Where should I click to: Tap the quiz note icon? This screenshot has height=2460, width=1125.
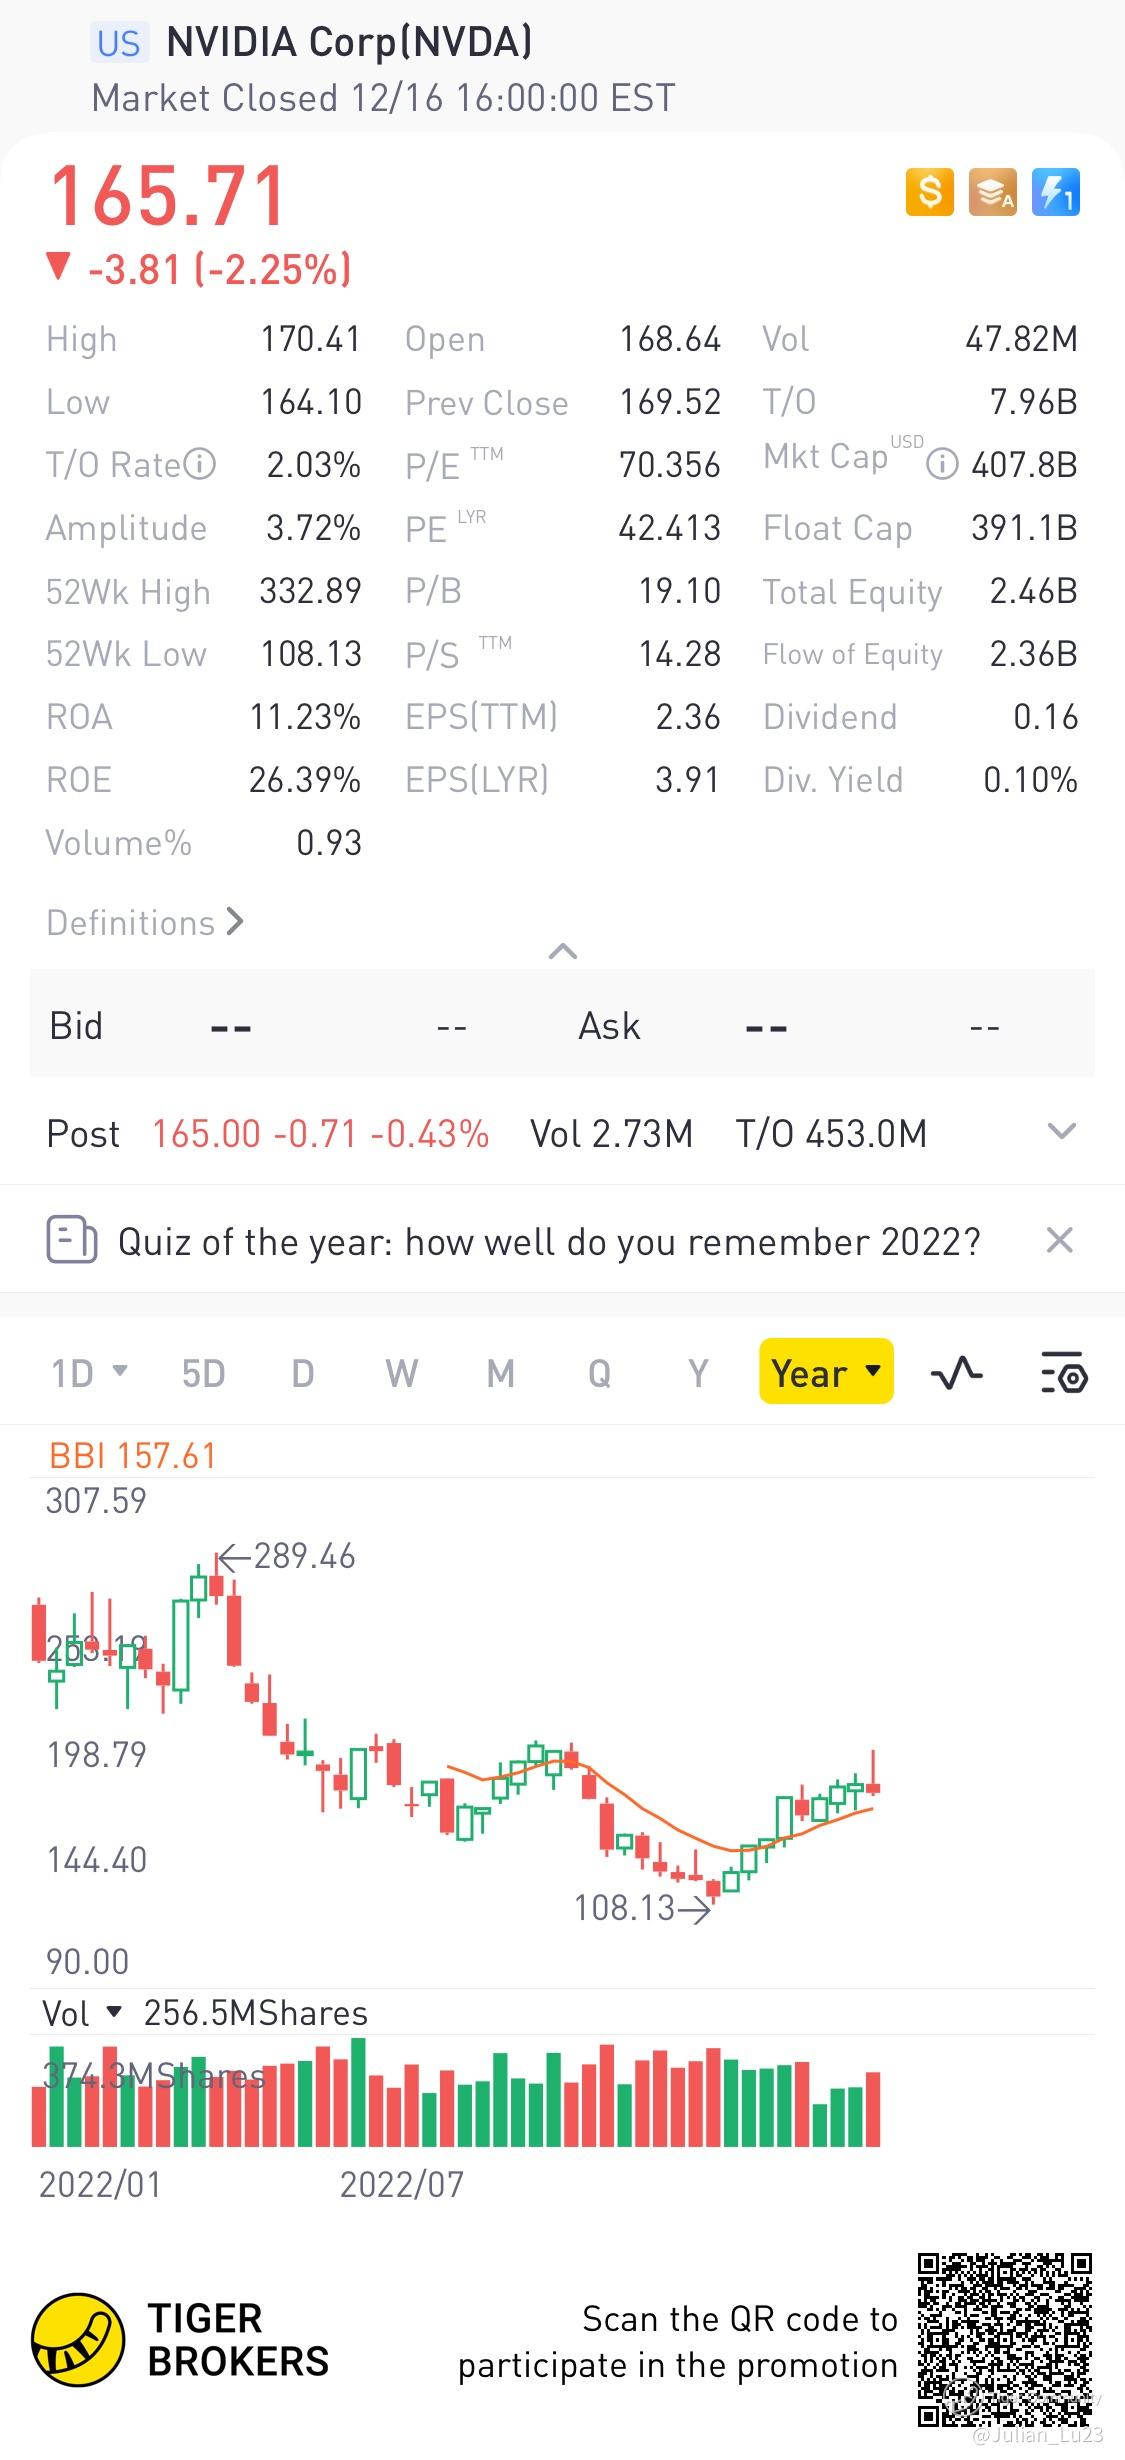click(x=72, y=1241)
